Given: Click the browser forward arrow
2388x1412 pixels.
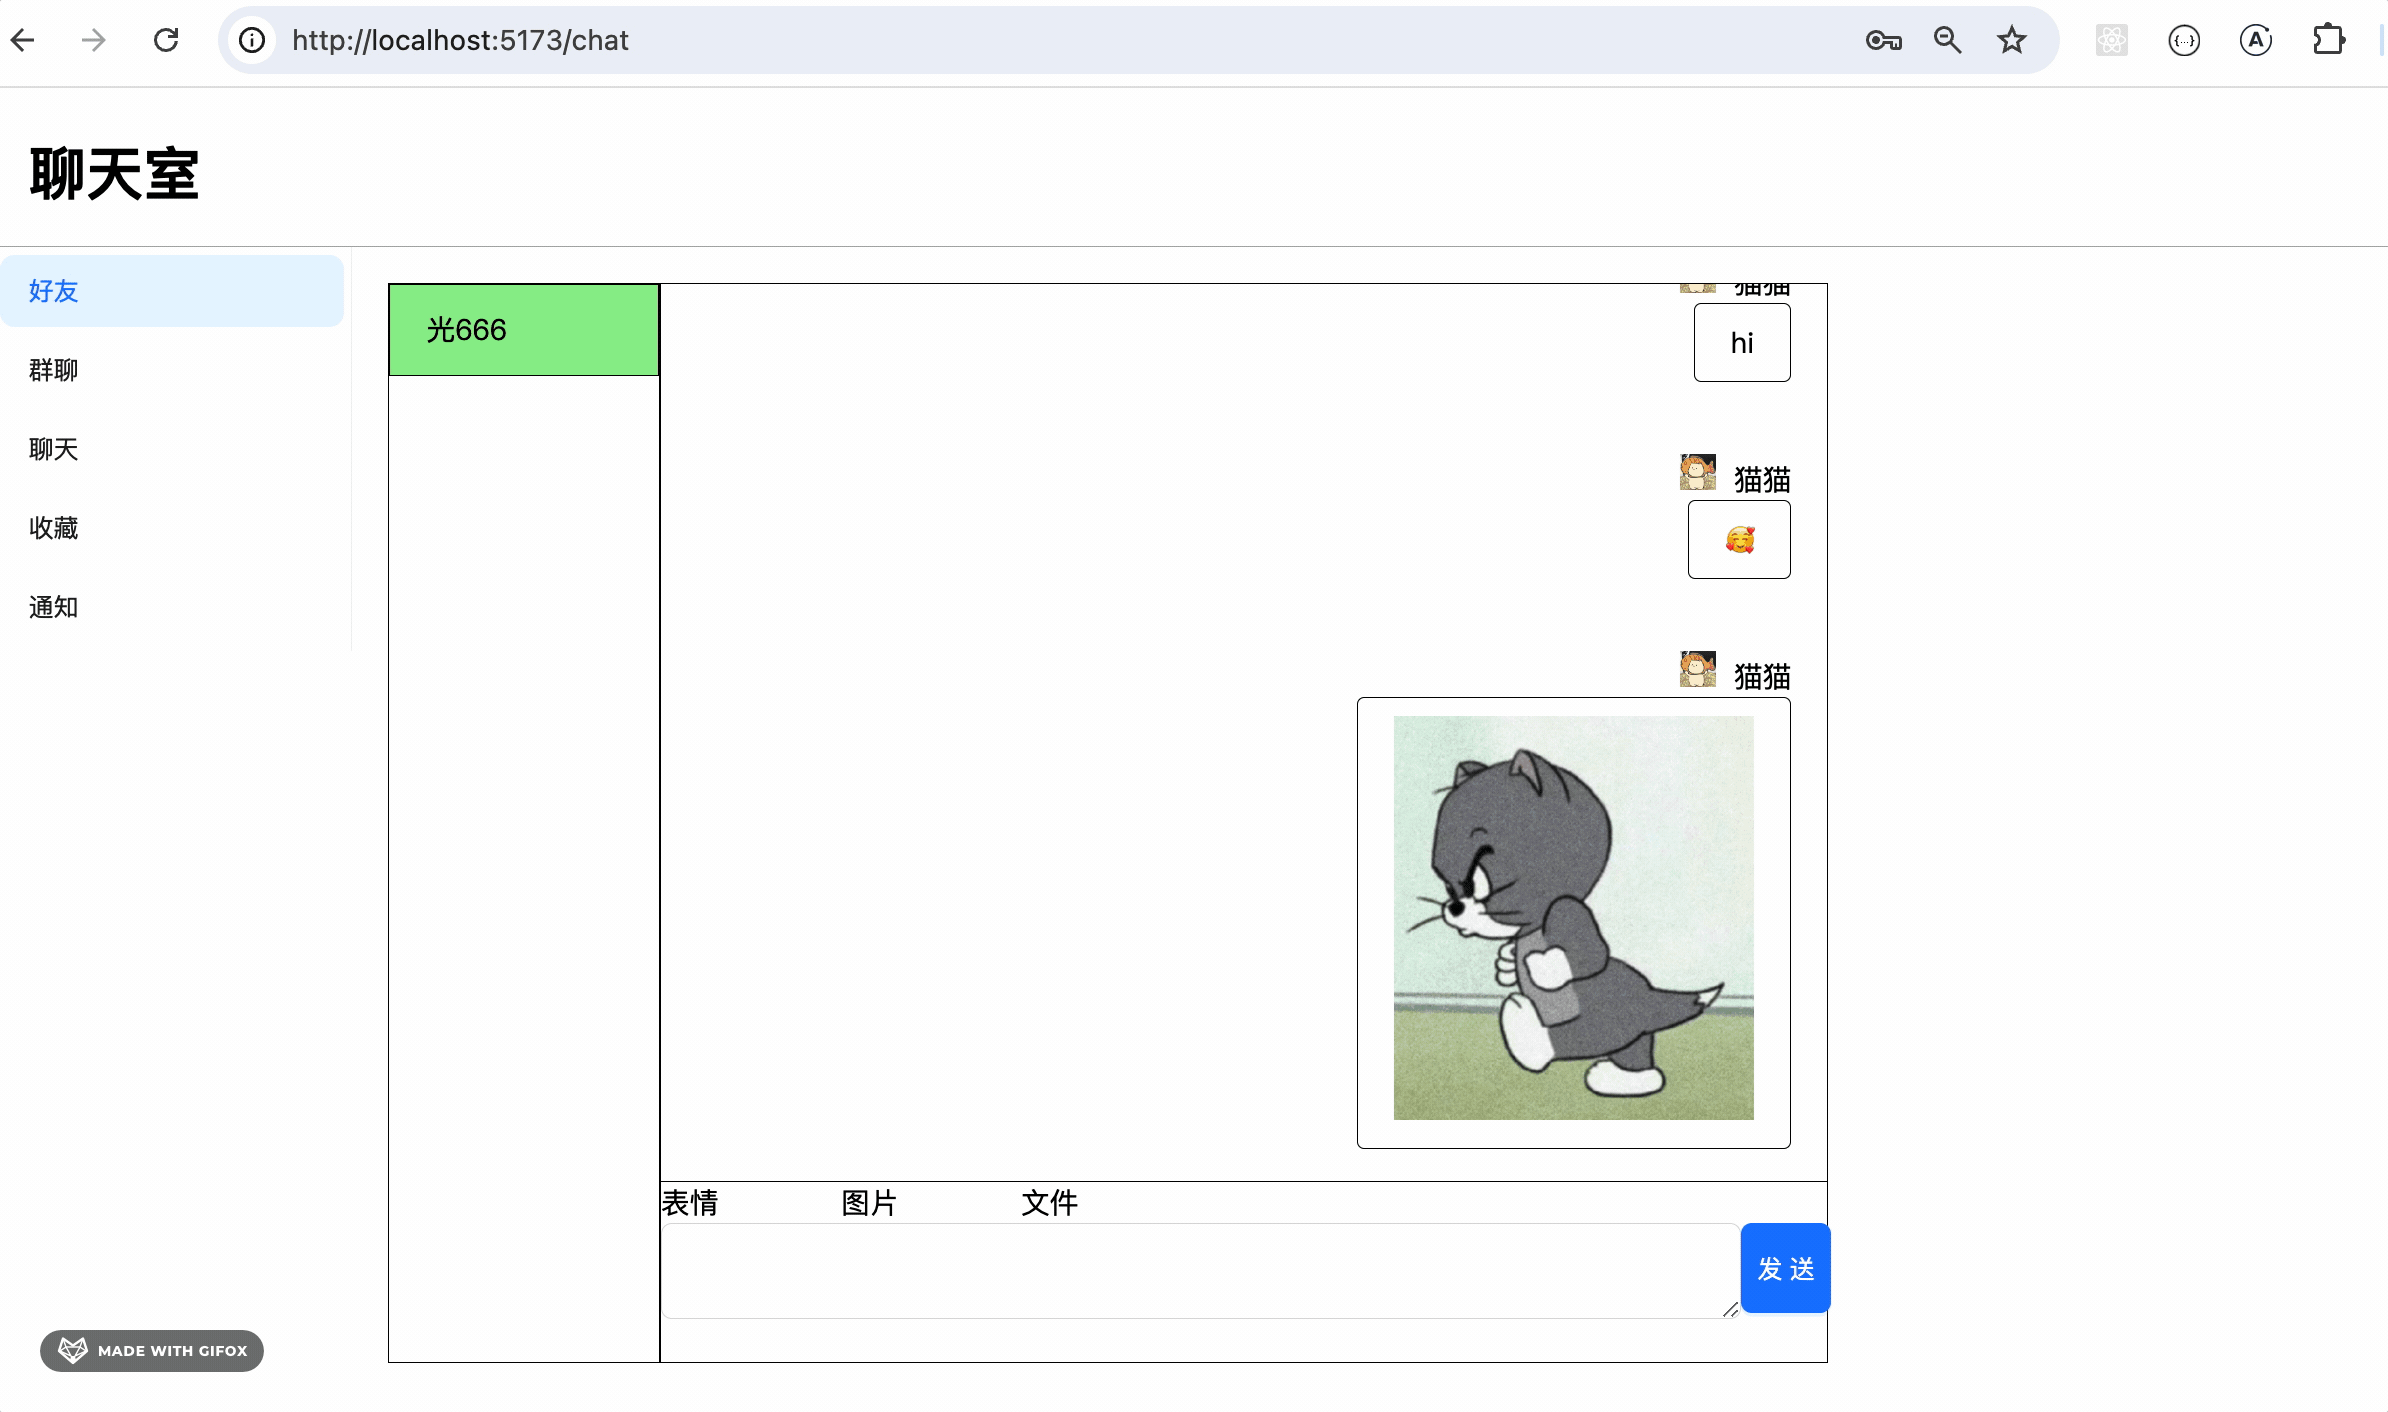Looking at the screenshot, I should tap(94, 40).
